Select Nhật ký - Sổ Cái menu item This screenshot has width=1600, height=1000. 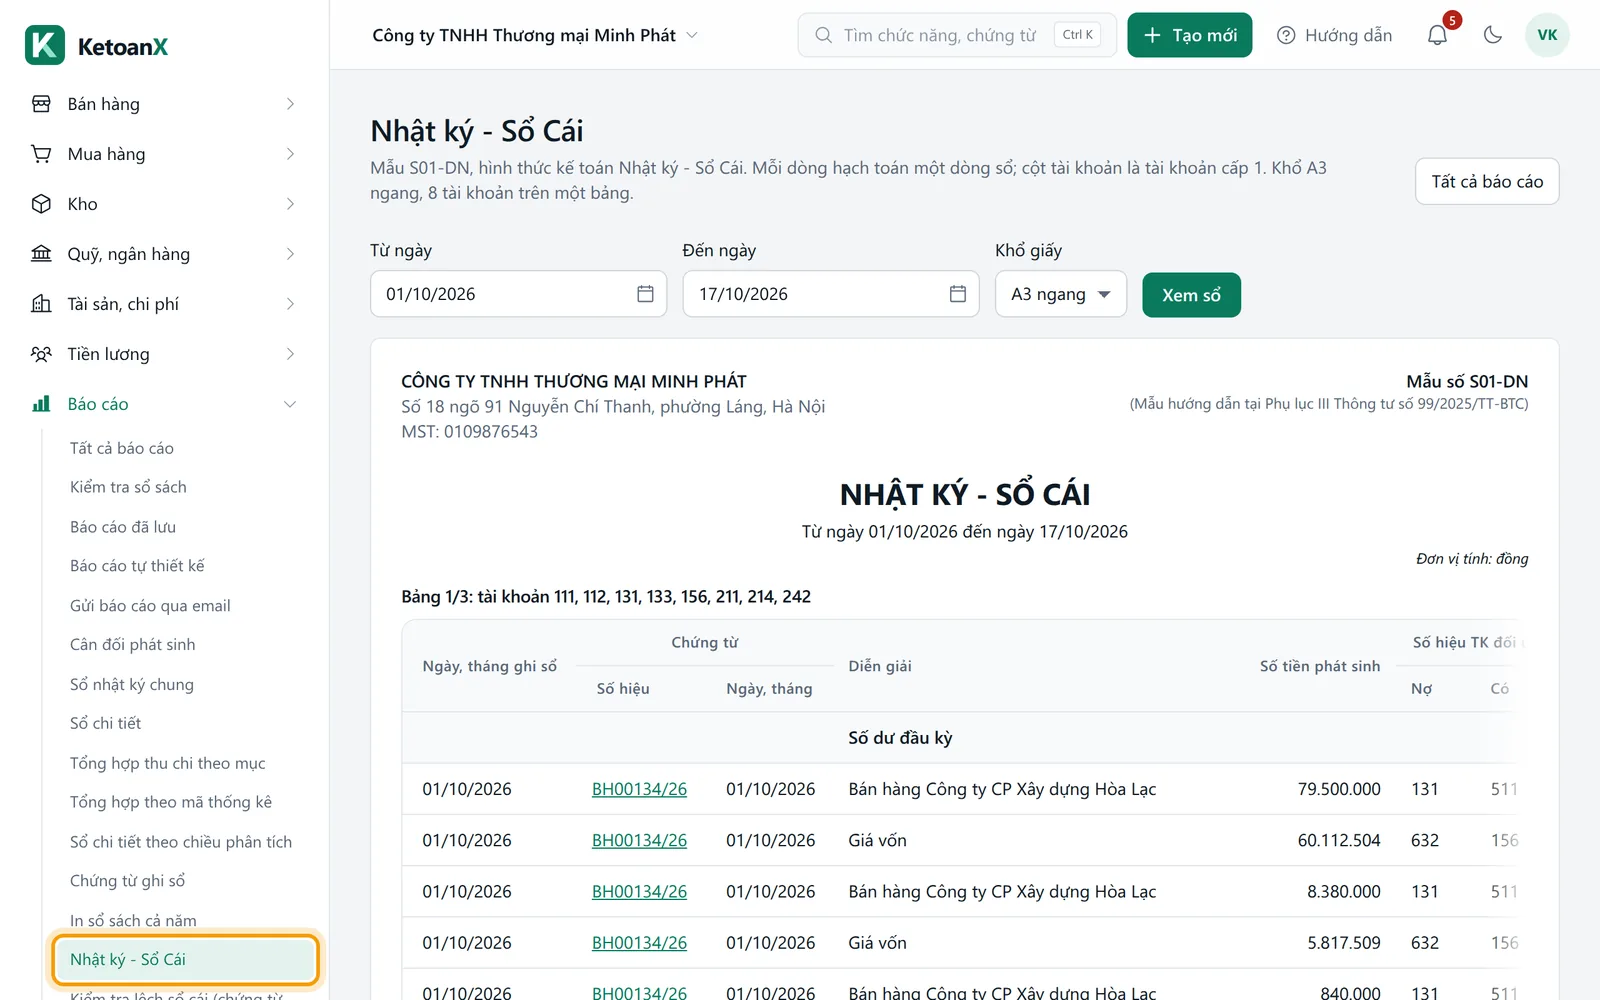pyautogui.click(x=185, y=959)
